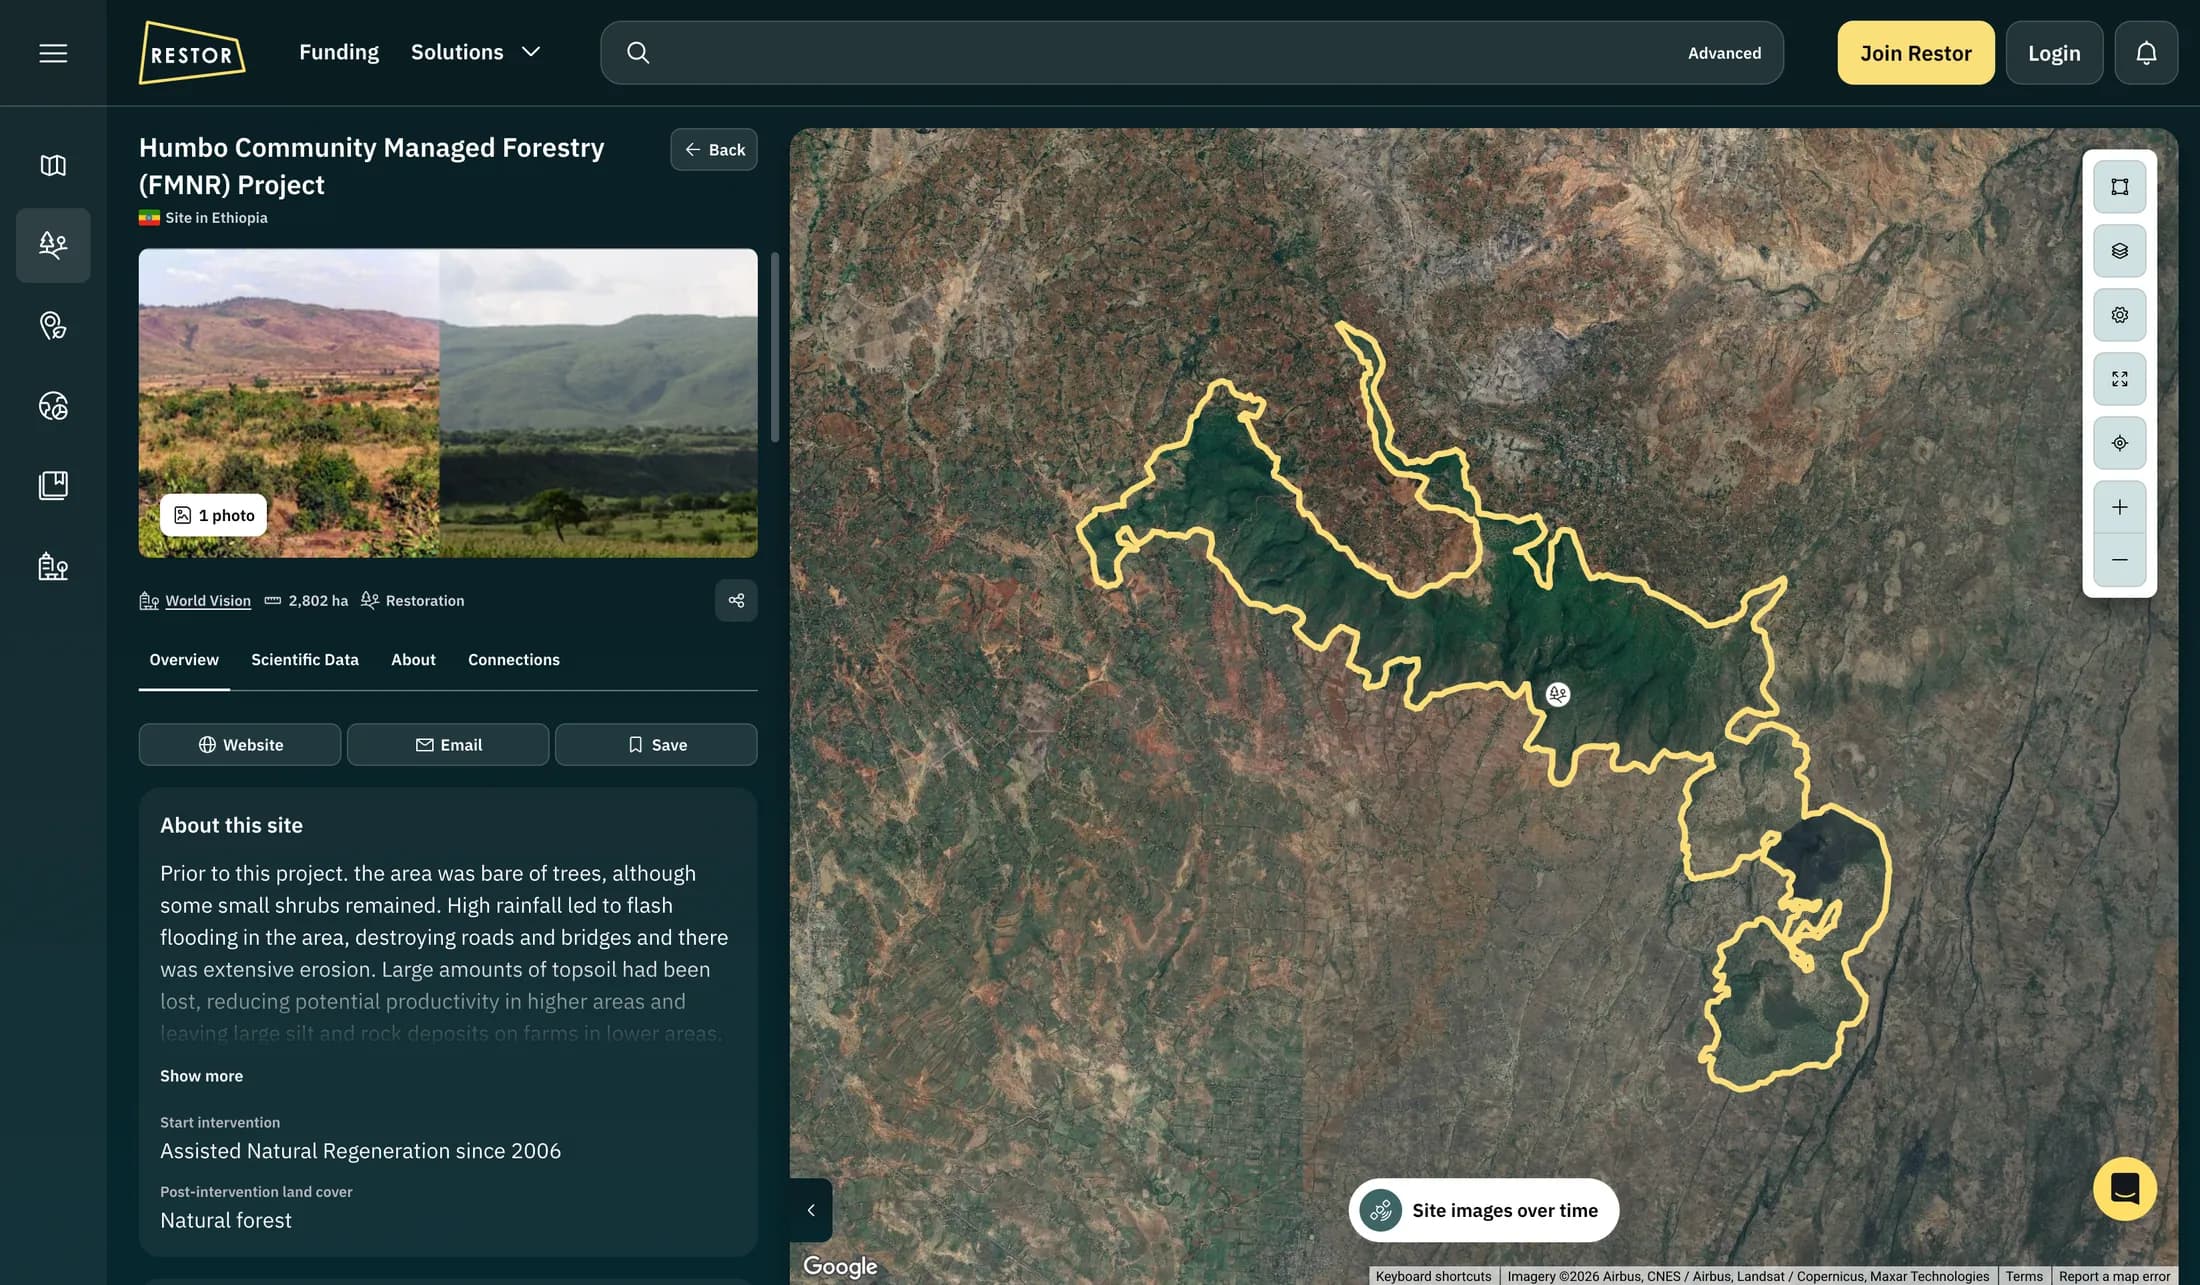Zoom in on the map
Image resolution: width=2200 pixels, height=1285 pixels.
[2119, 507]
